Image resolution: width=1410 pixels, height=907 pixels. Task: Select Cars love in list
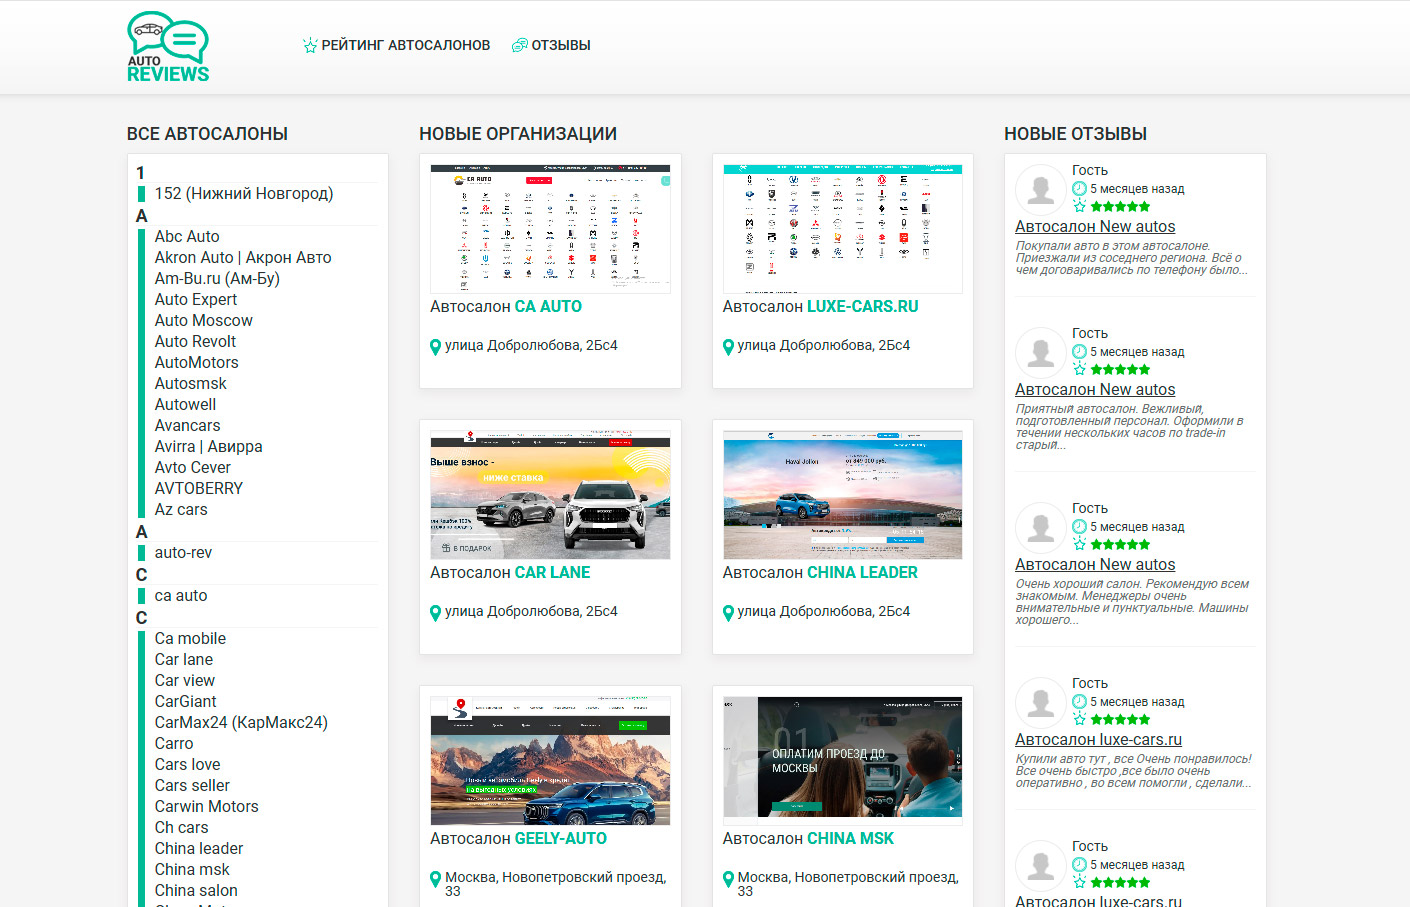point(187,765)
